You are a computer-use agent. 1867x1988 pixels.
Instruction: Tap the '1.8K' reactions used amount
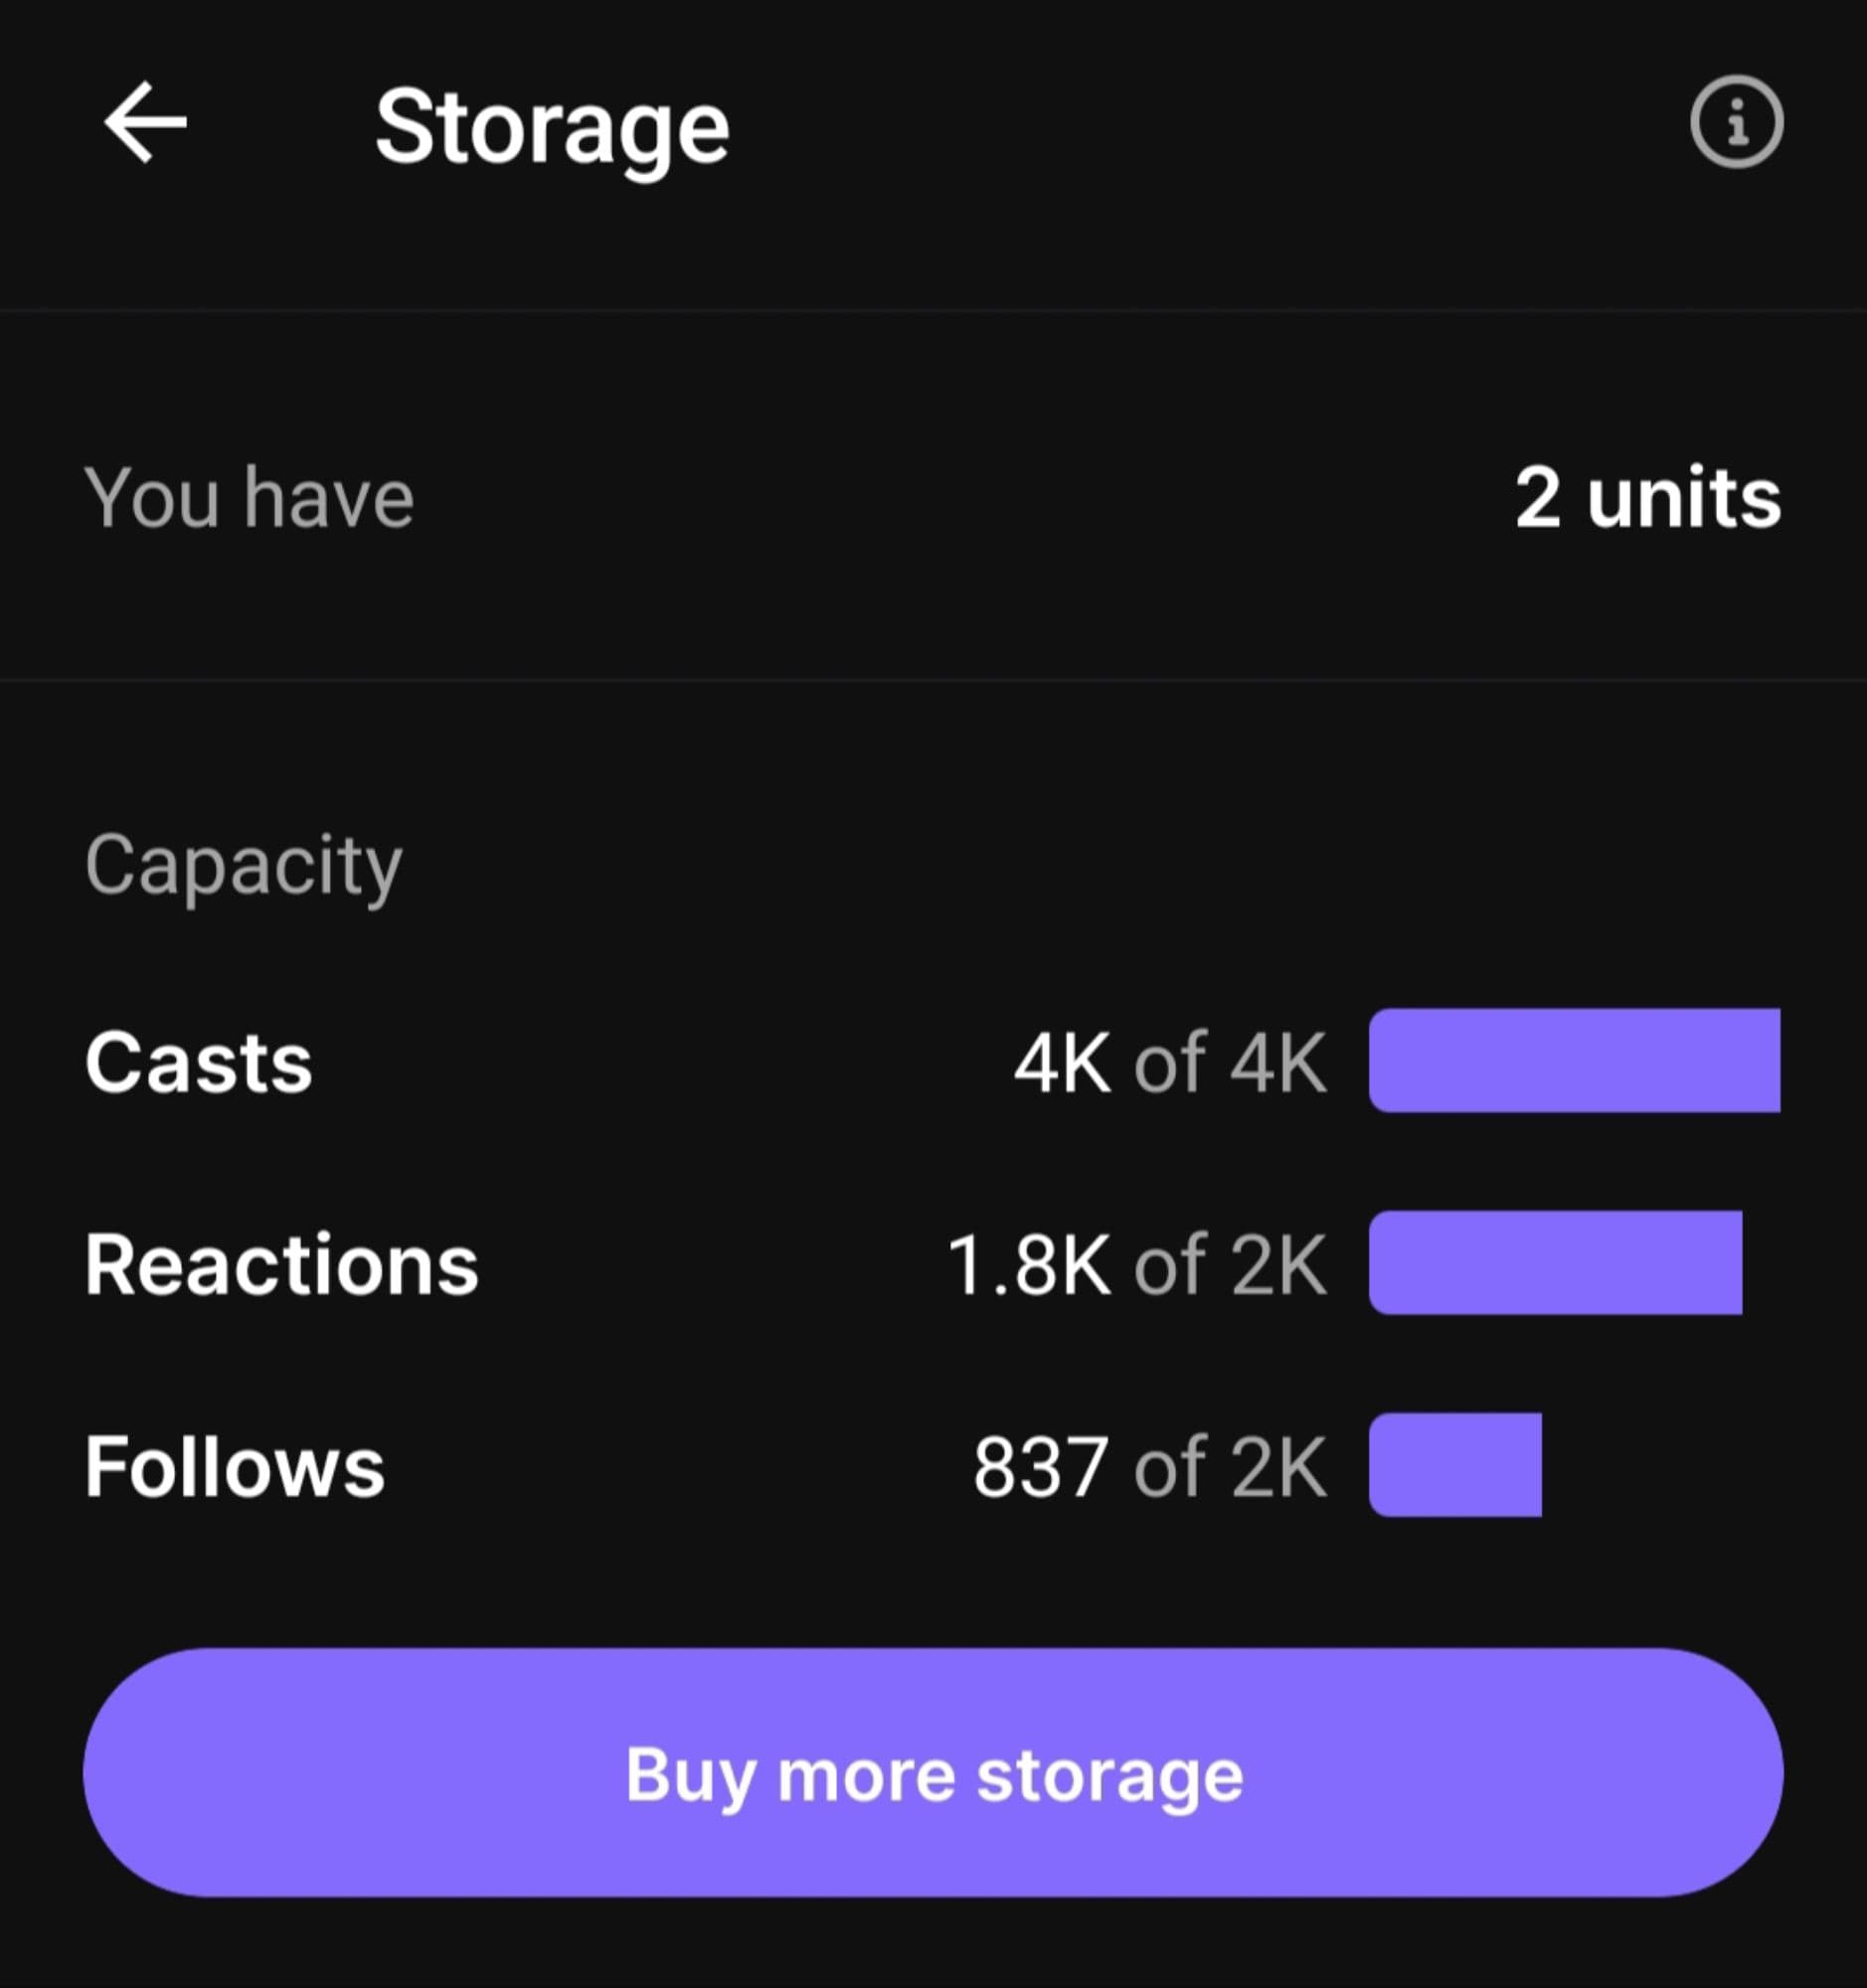tap(1029, 1265)
